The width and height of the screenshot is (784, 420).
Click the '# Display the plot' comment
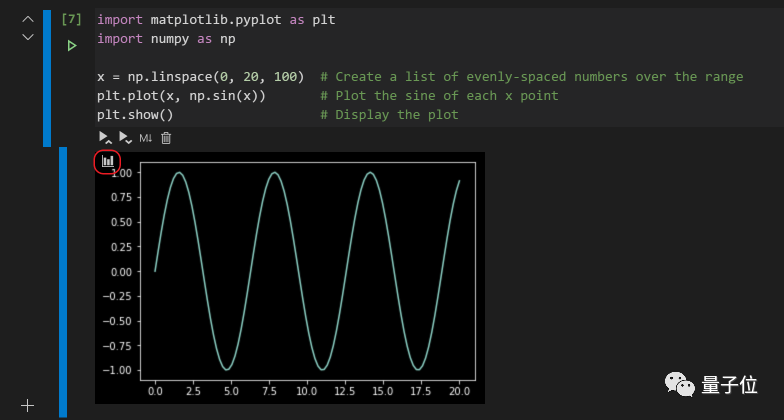tap(389, 115)
